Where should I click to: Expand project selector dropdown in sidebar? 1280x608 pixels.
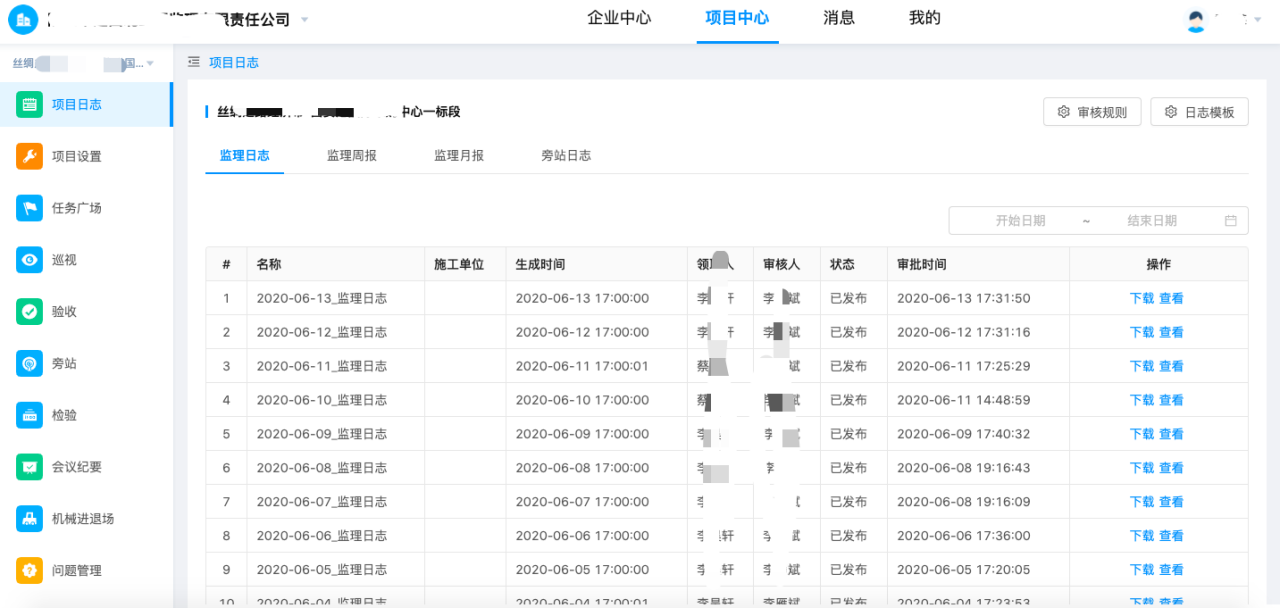[x=150, y=63]
